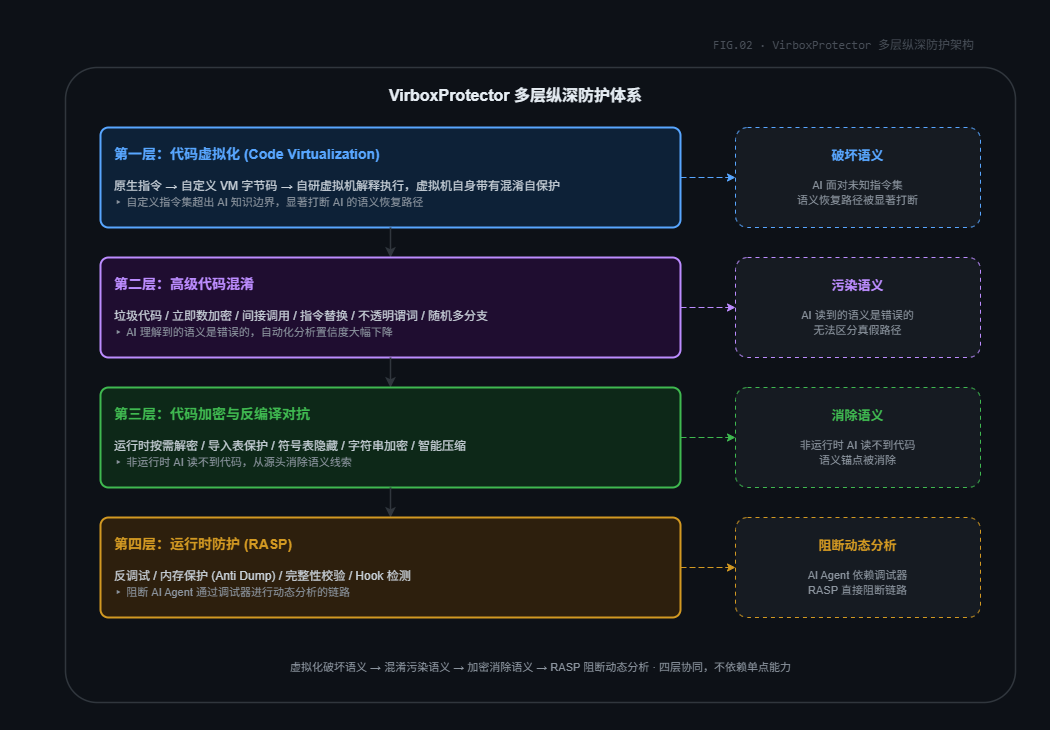Viewport: 1050px width, 730px height.
Task: Click the line '反调试 / 内存保护 (Anti Dump)'
Action: tap(262, 575)
